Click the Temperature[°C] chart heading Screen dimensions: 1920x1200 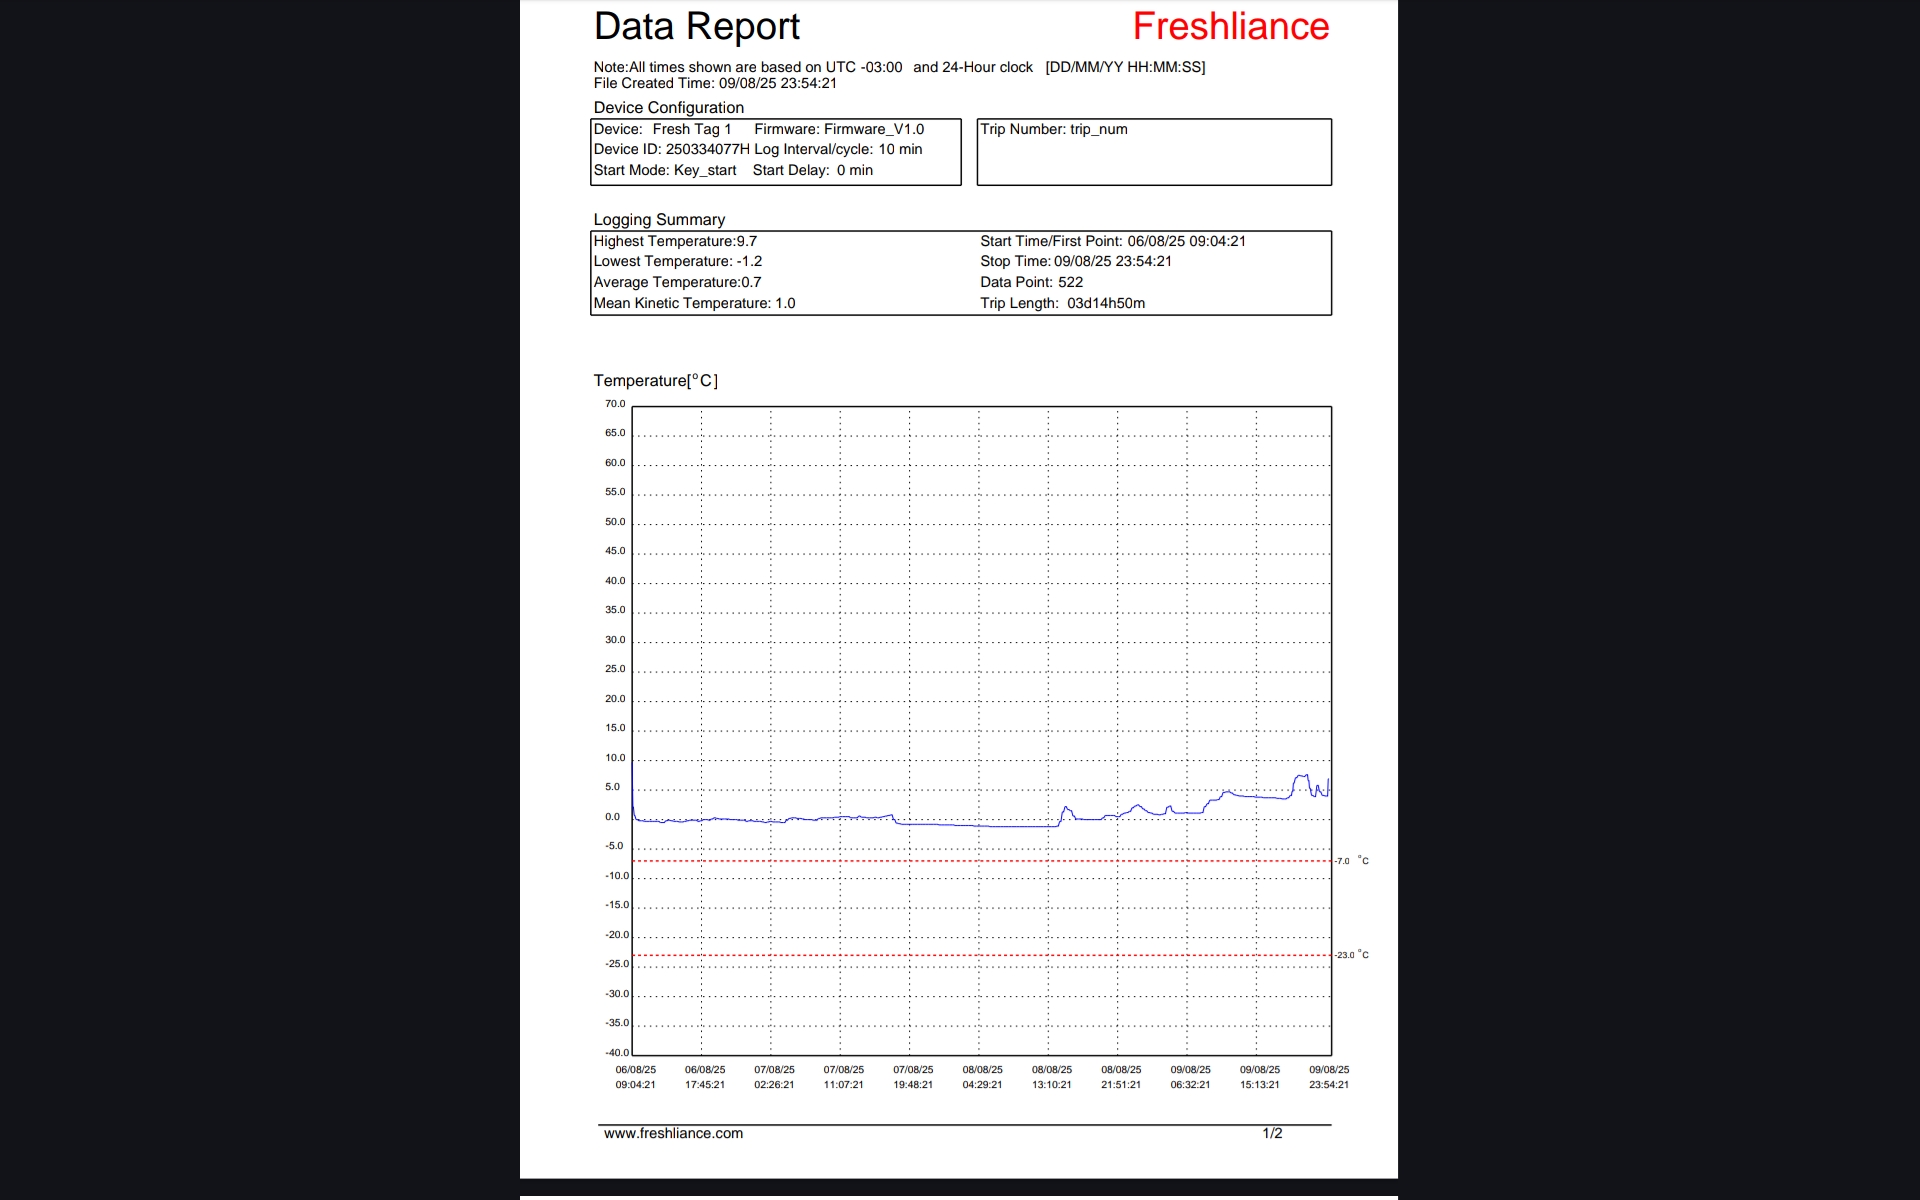(655, 381)
